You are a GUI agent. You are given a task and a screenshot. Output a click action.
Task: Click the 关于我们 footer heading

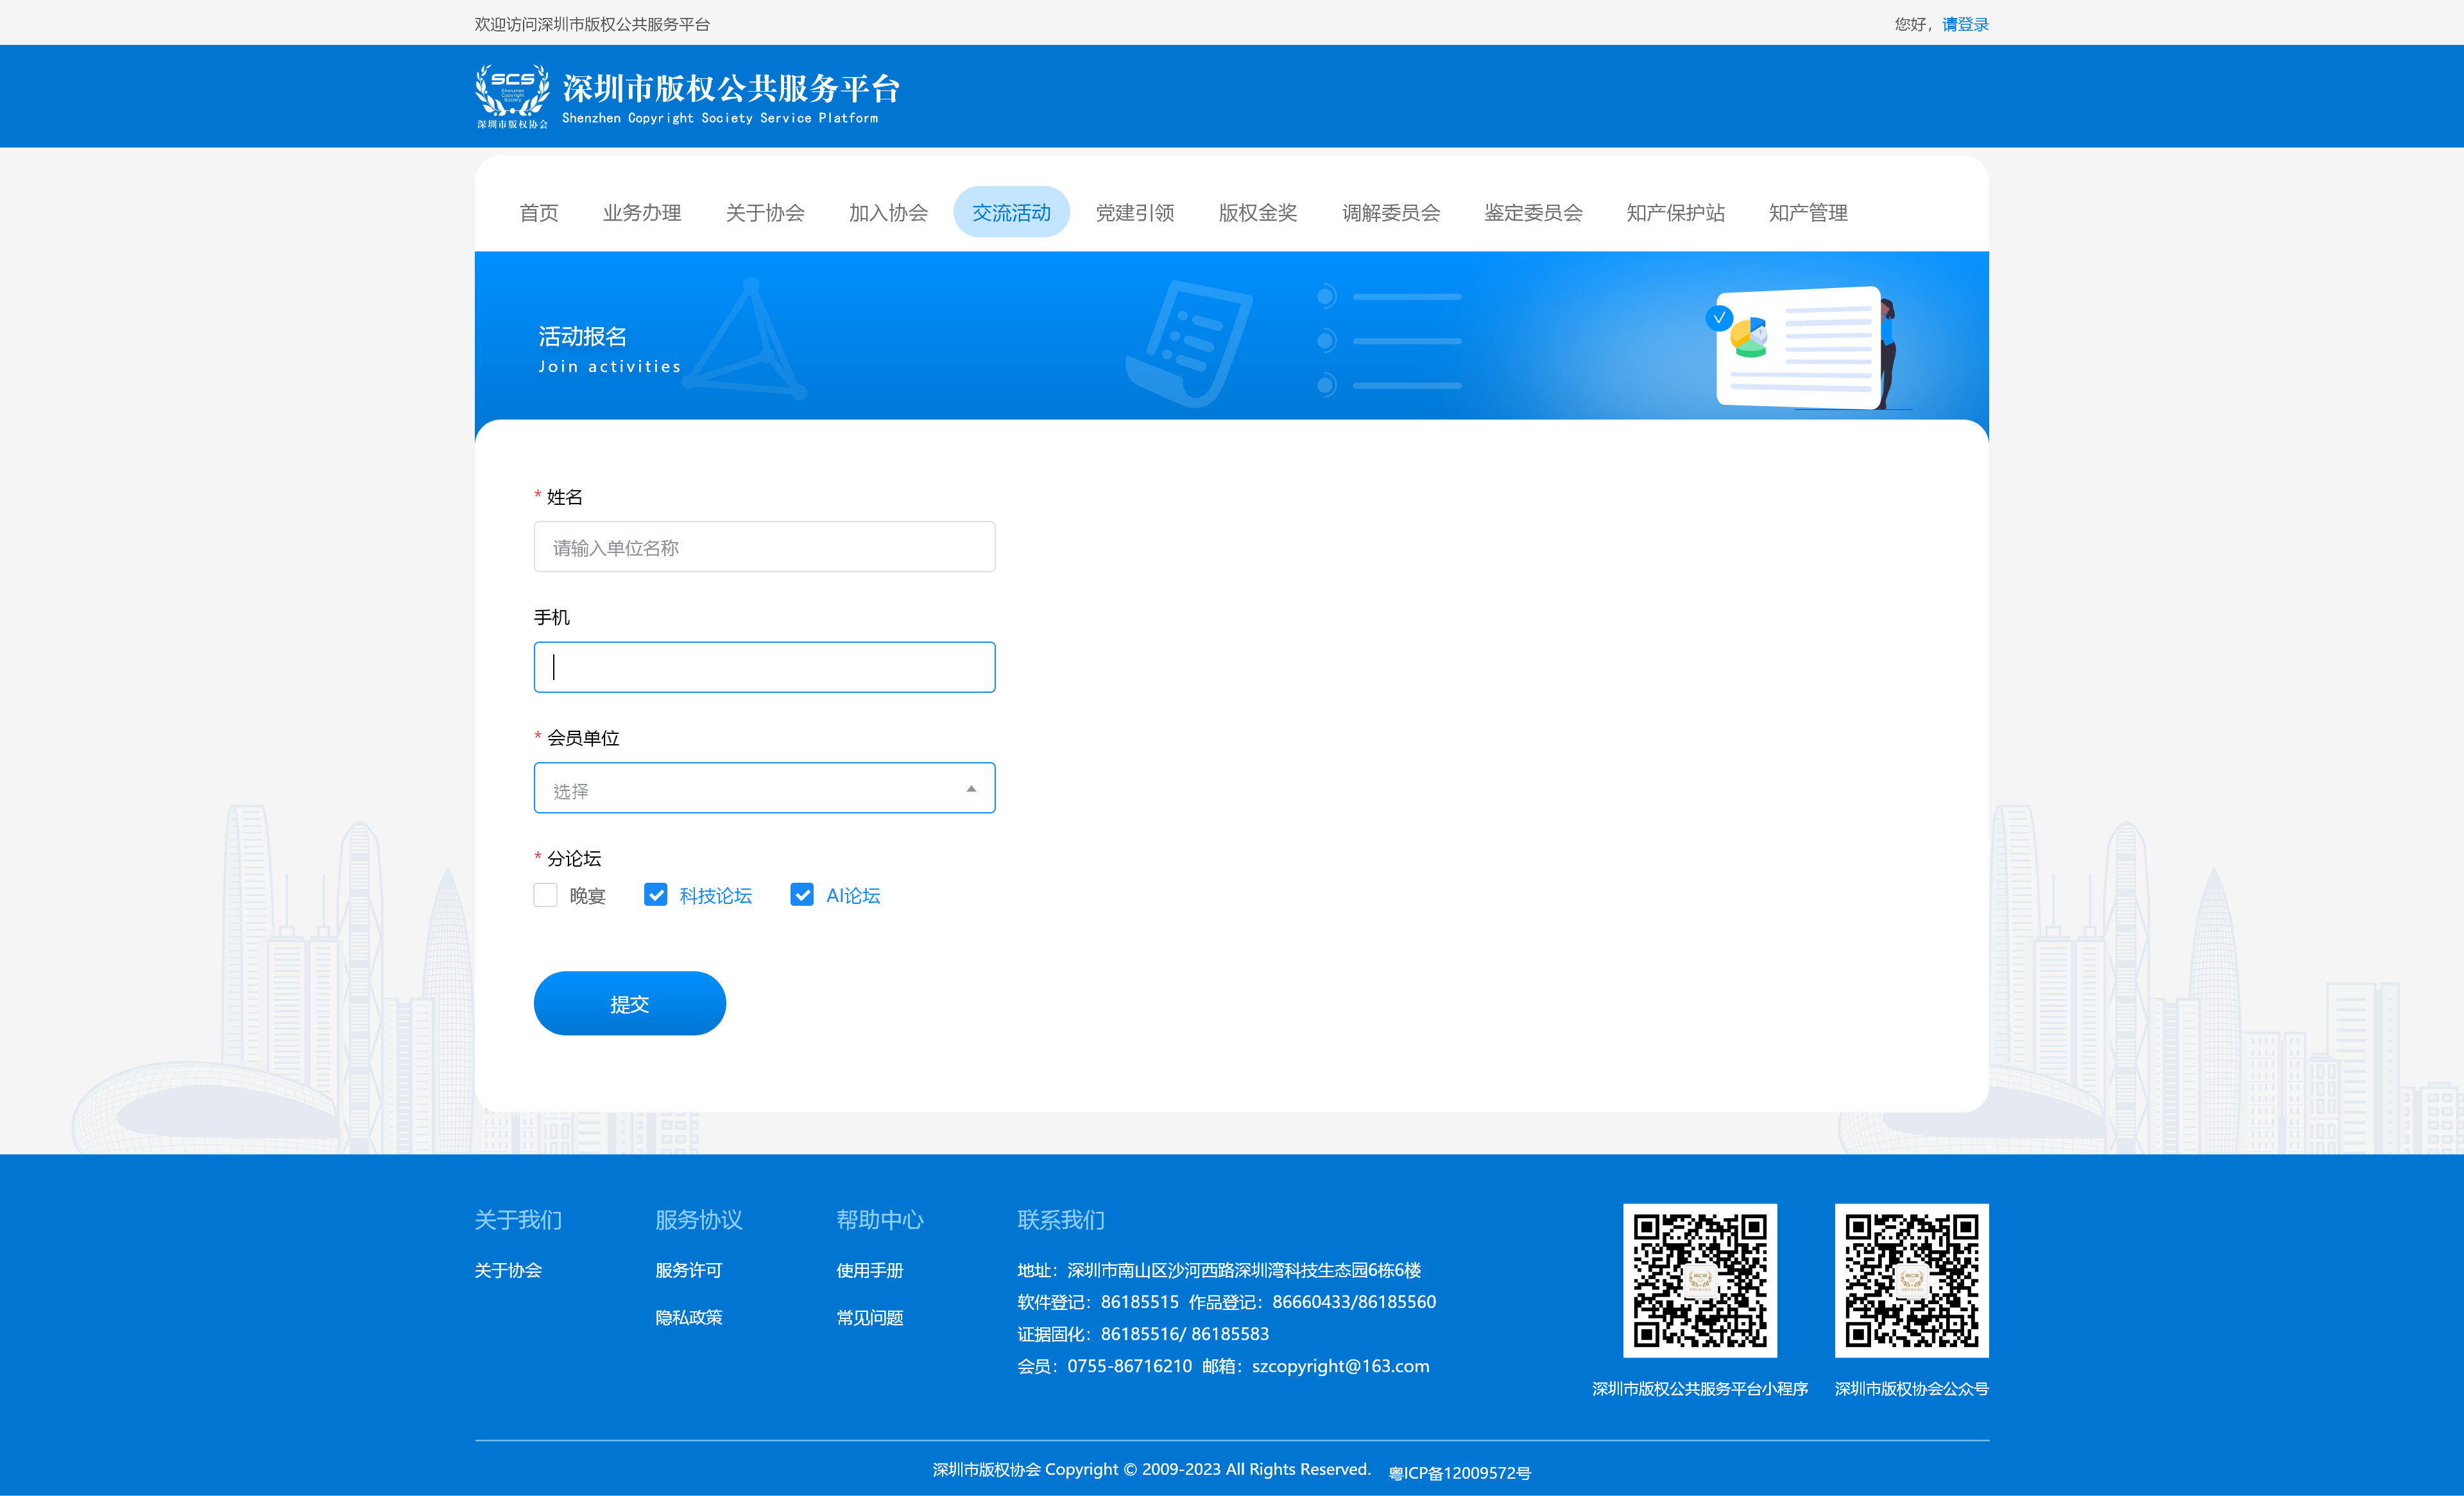[x=518, y=1220]
